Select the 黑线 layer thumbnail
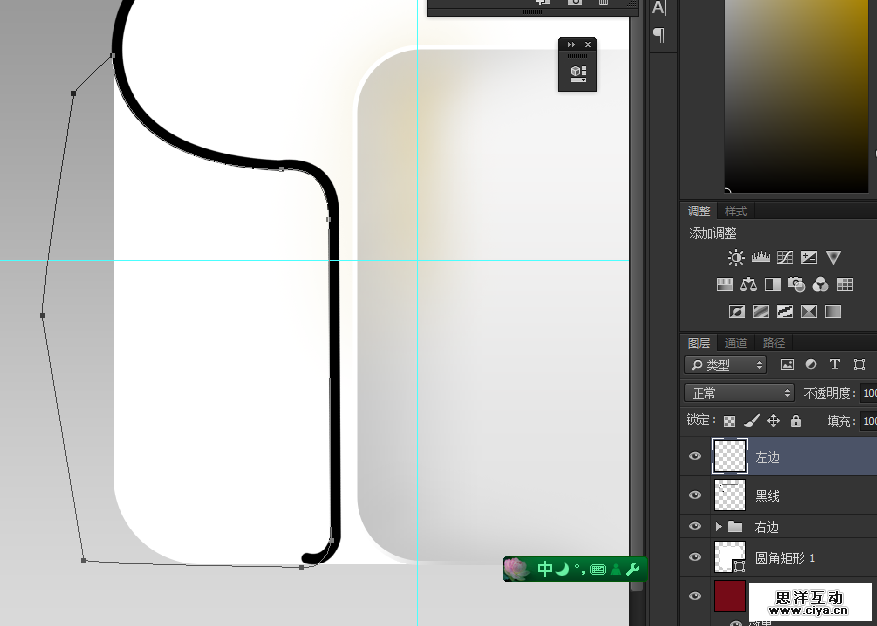This screenshot has height=626, width=877. (x=730, y=495)
